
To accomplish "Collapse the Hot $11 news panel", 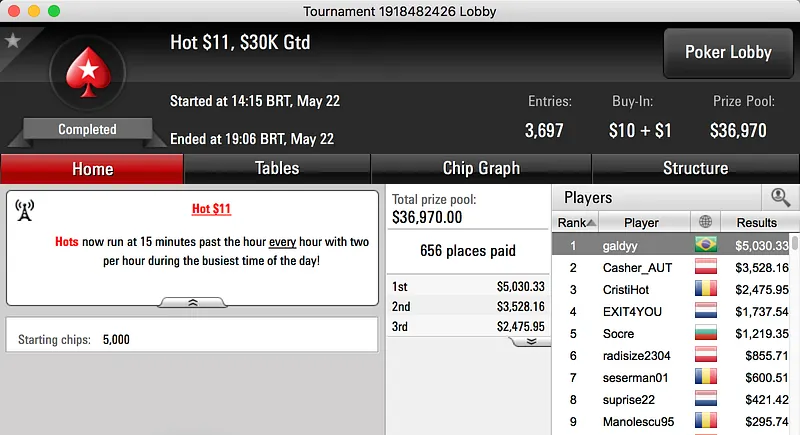I will (193, 301).
